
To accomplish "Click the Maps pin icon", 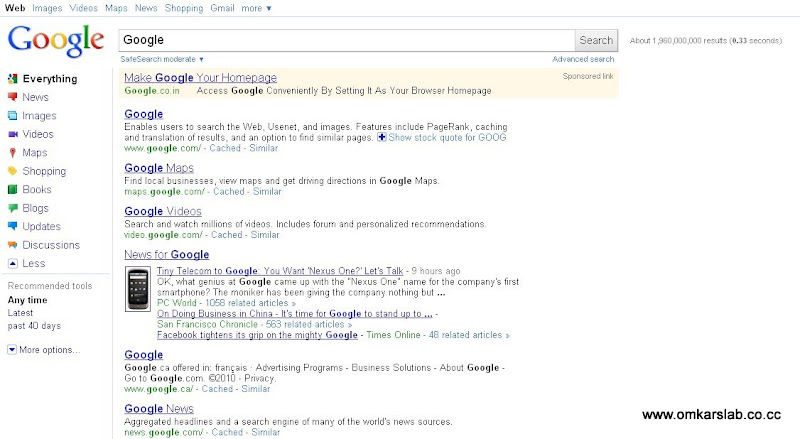I will click(12, 153).
